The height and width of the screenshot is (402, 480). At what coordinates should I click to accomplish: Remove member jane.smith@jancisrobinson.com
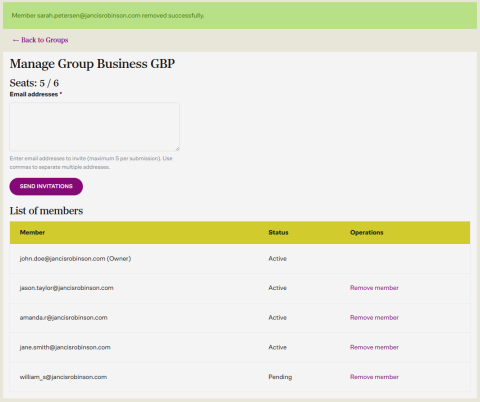coord(374,347)
